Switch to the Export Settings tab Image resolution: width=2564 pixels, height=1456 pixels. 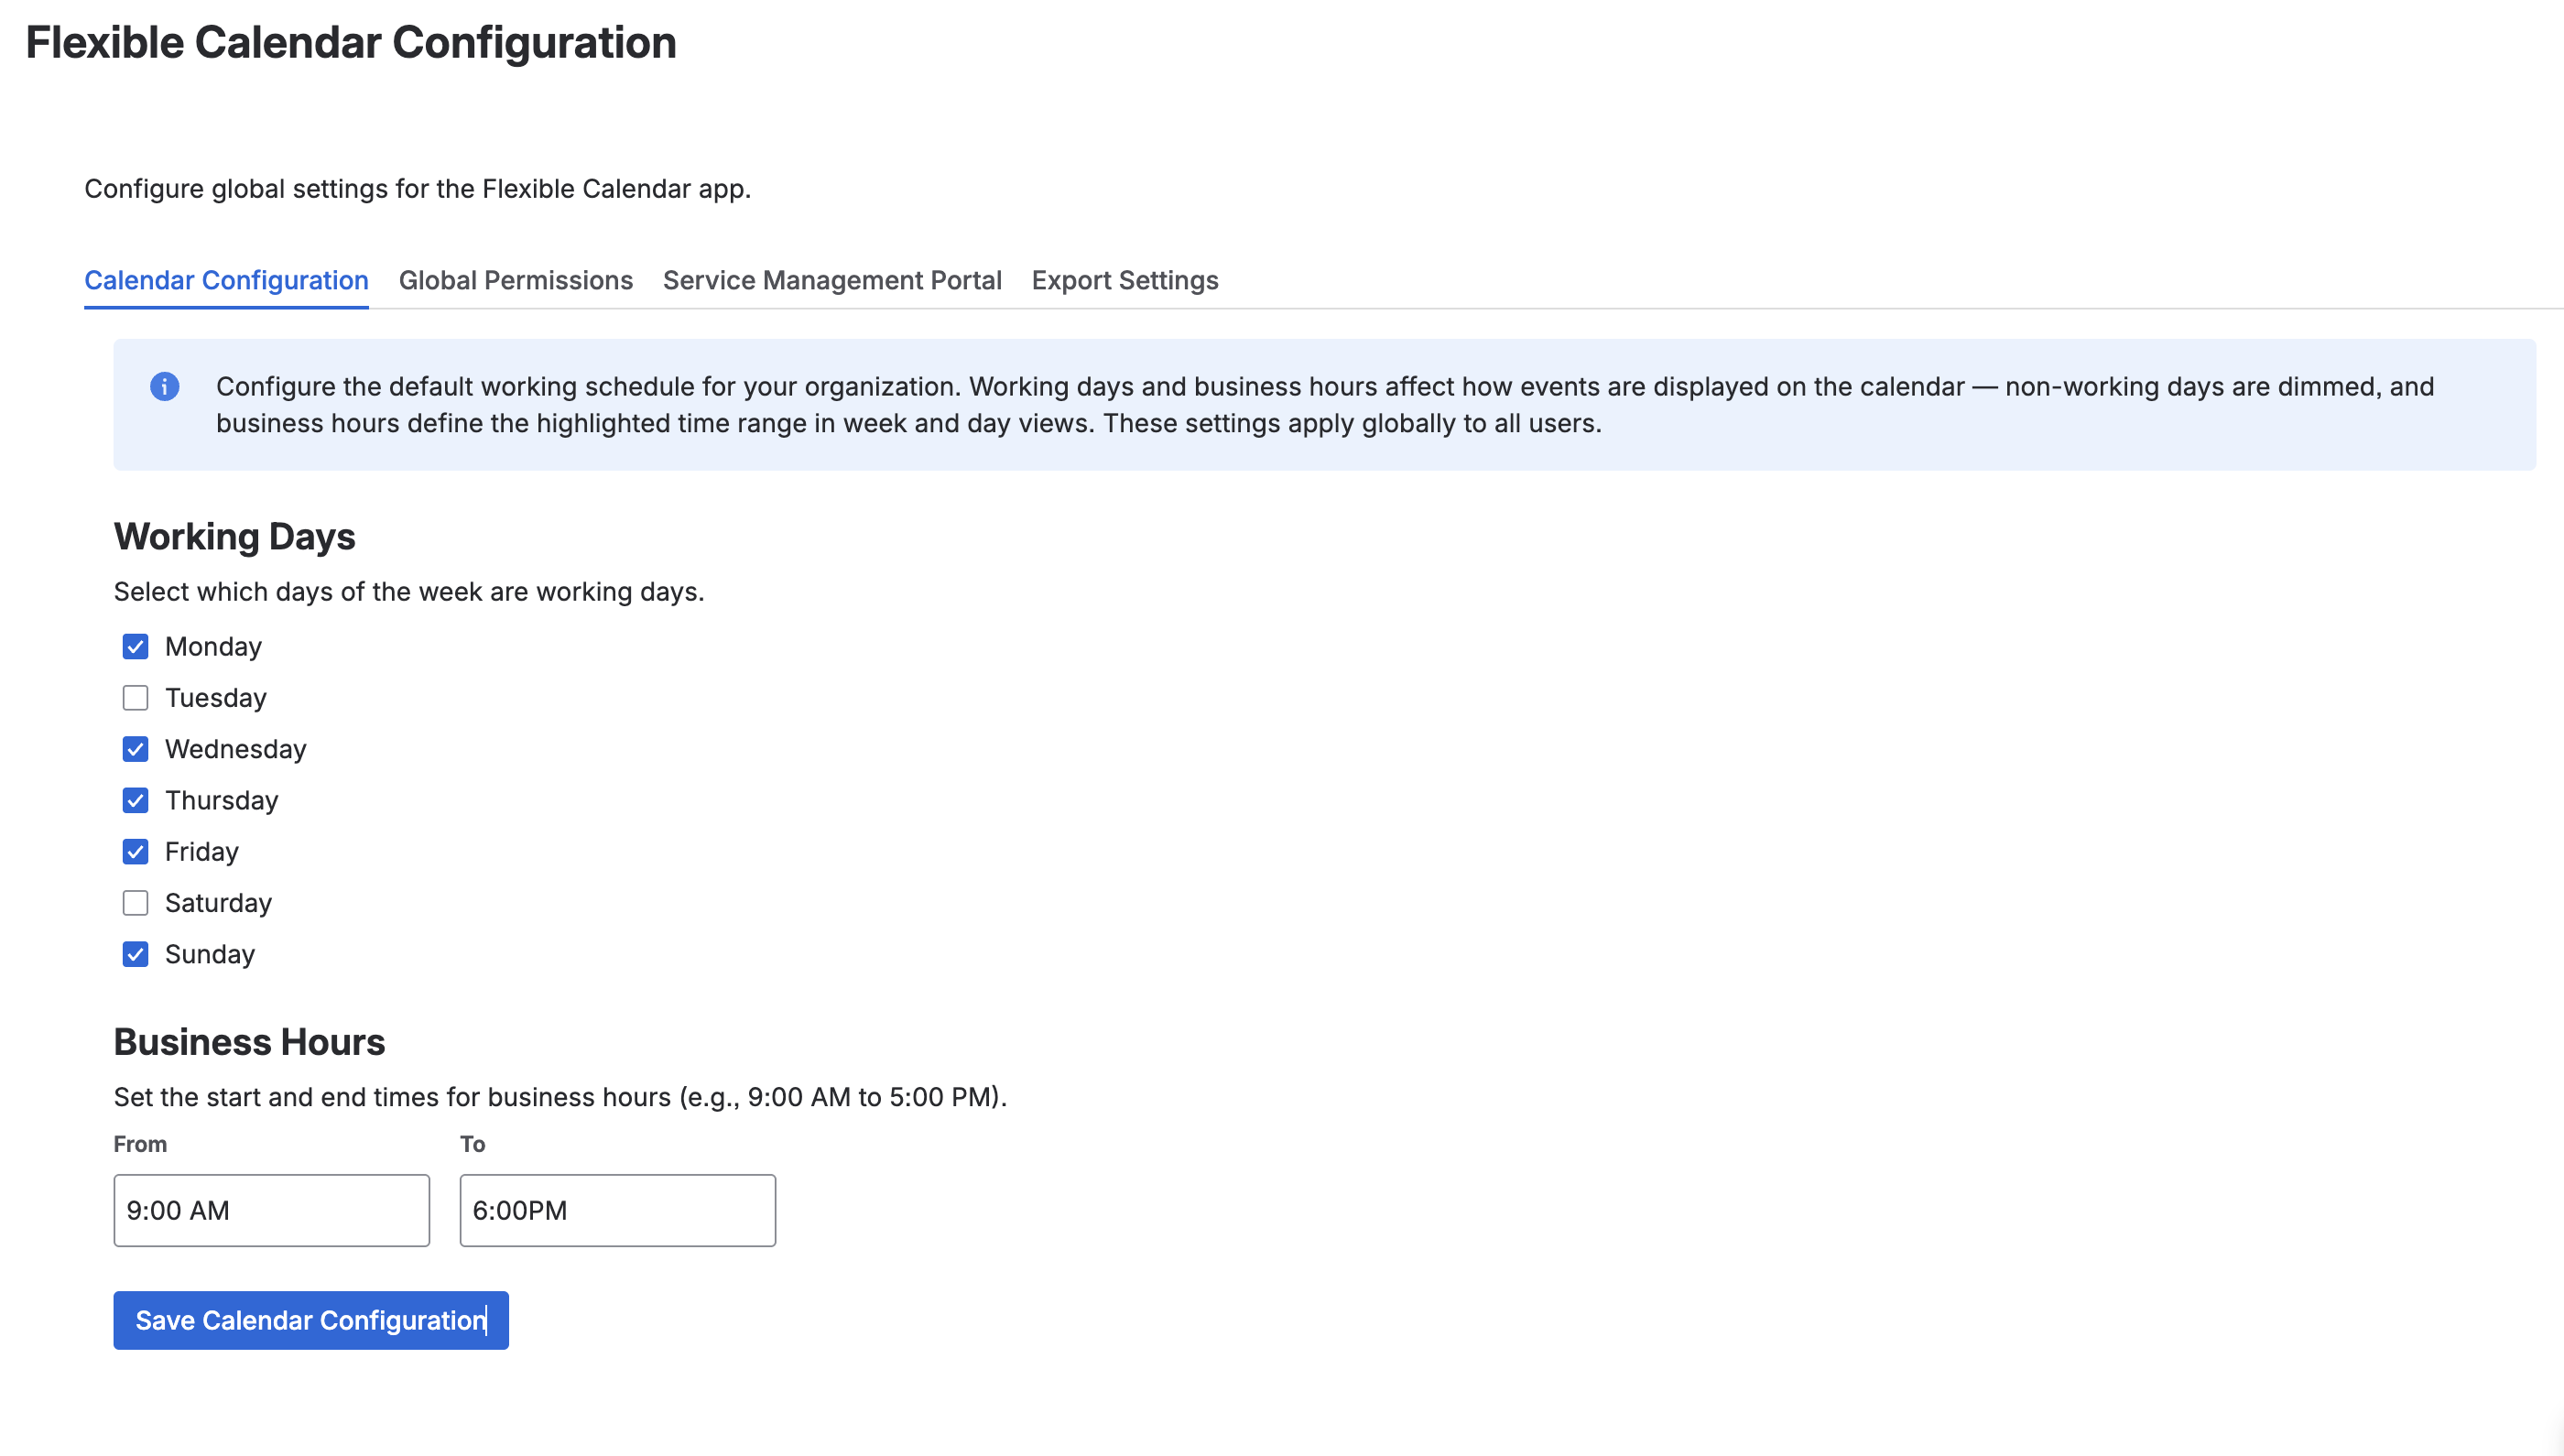click(x=1125, y=281)
